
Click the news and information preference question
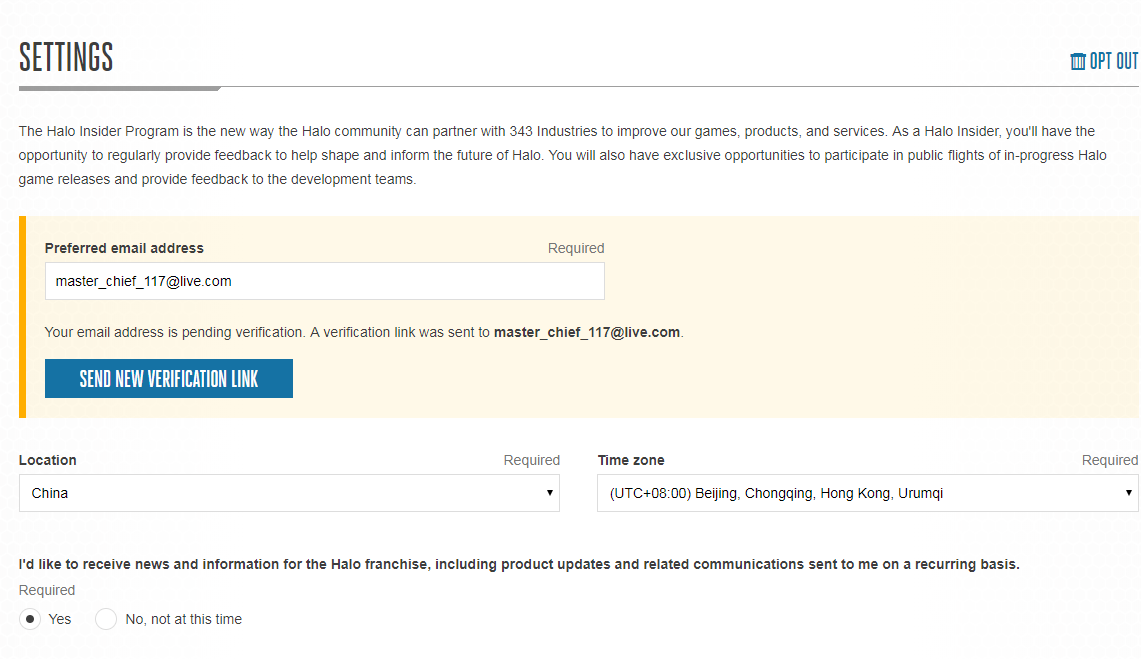pyautogui.click(x=519, y=564)
